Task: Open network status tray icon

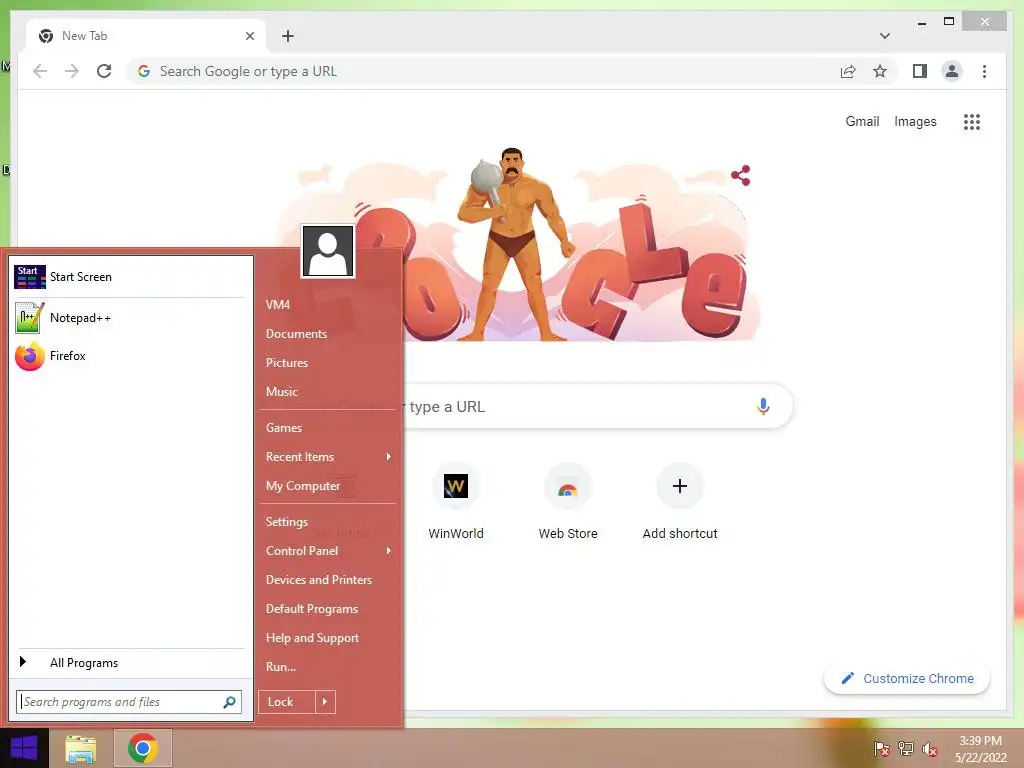Action: pos(906,748)
